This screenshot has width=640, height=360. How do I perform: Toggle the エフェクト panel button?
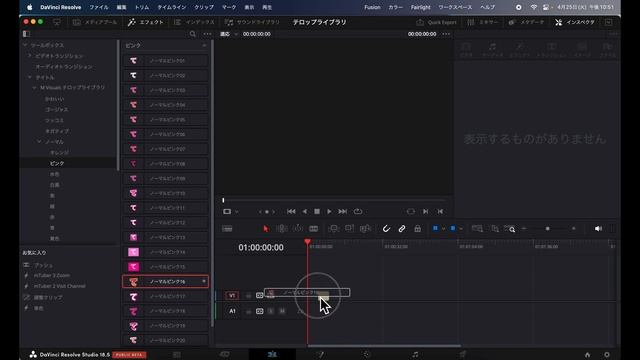(x=145, y=22)
